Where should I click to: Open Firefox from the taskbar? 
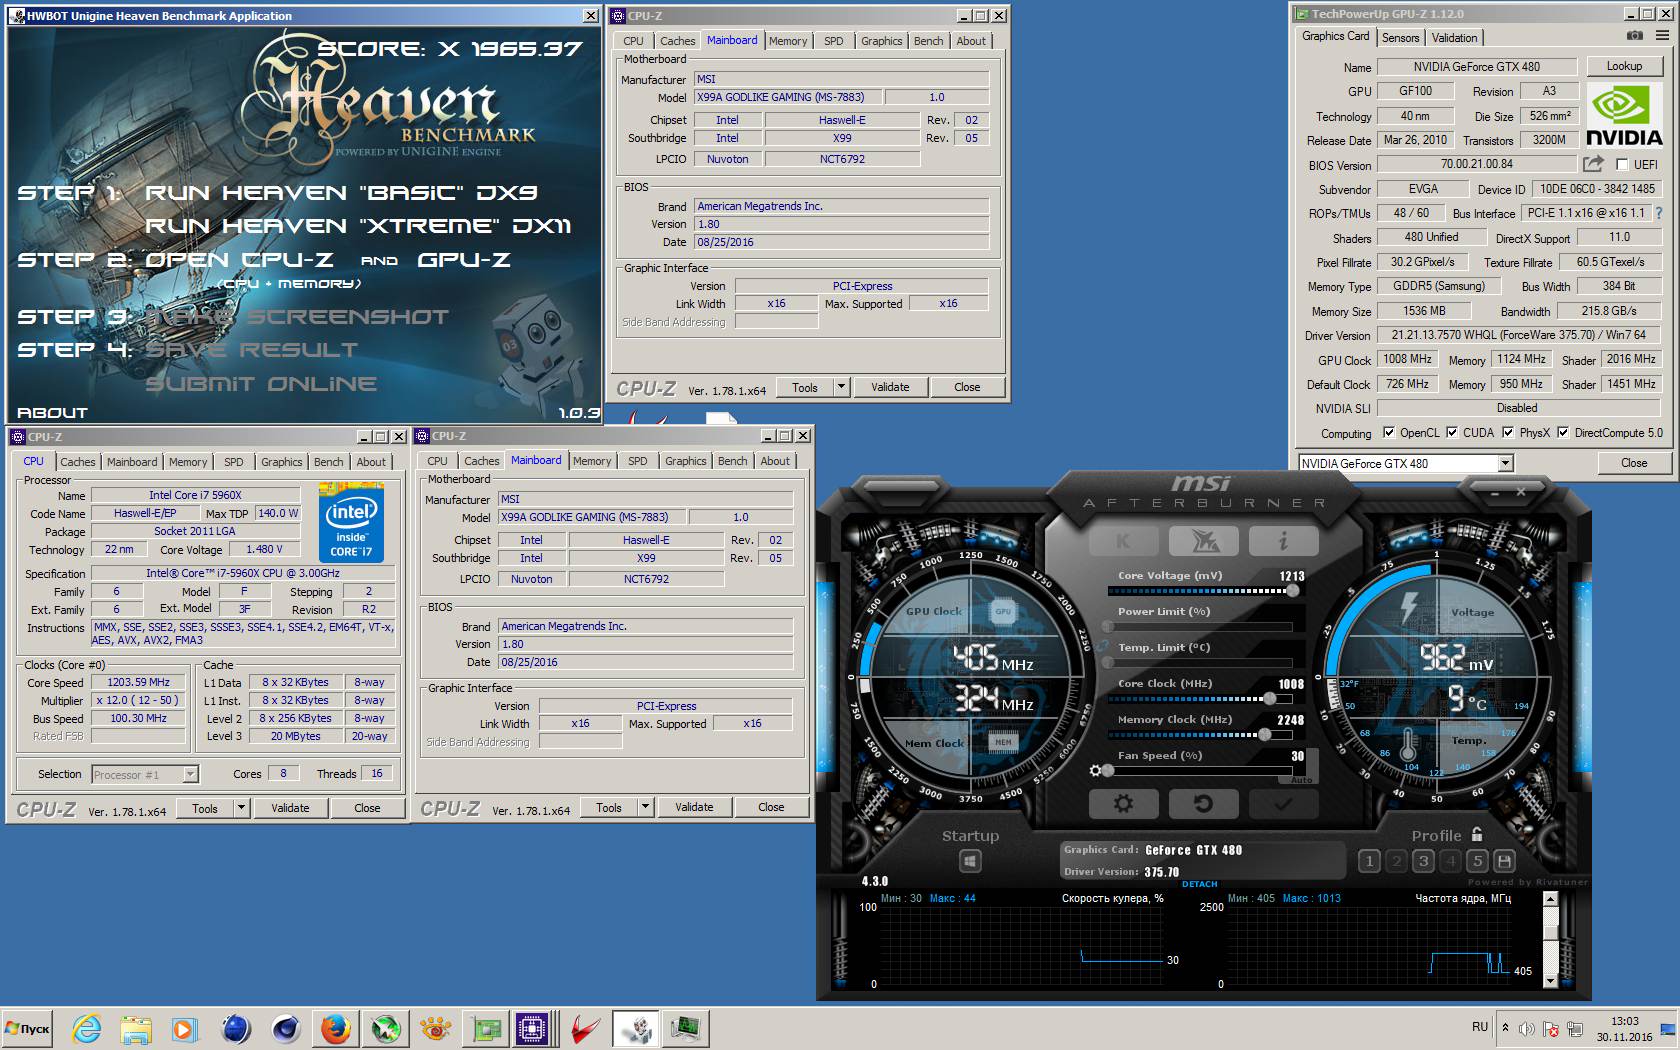336,1028
